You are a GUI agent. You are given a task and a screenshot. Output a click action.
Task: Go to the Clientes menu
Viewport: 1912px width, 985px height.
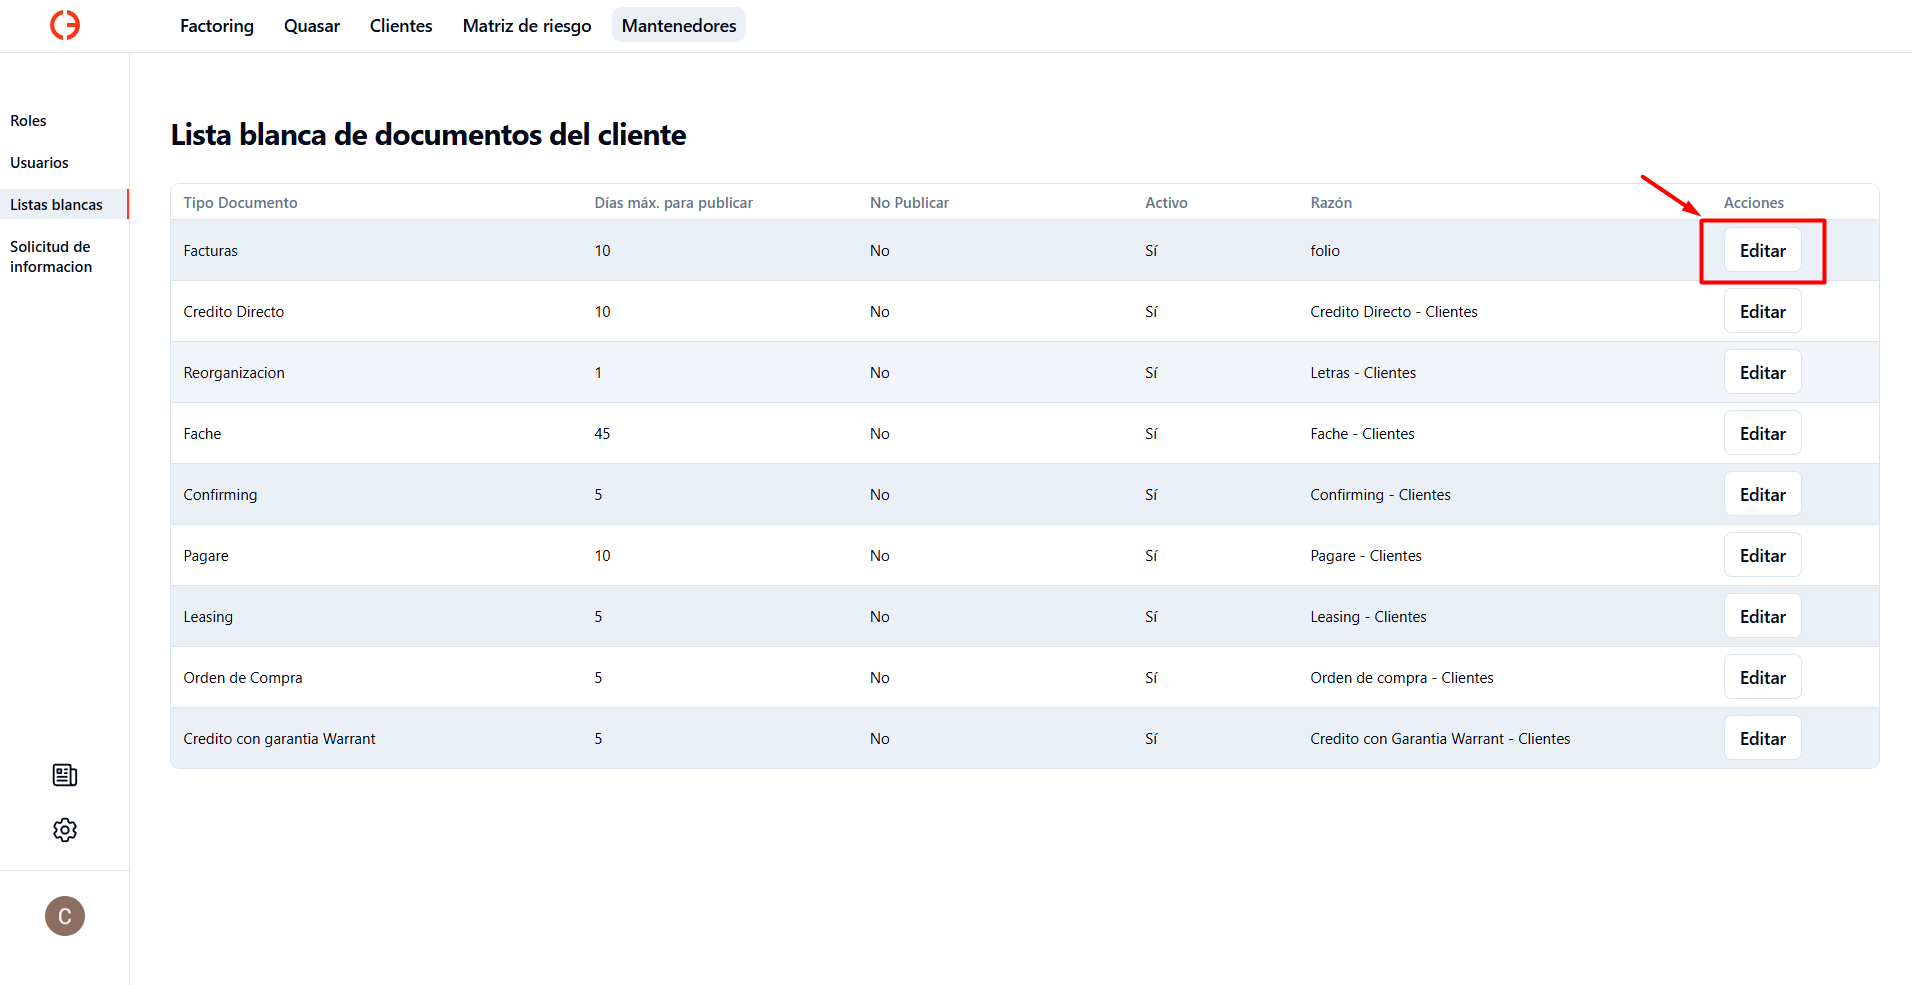click(401, 26)
